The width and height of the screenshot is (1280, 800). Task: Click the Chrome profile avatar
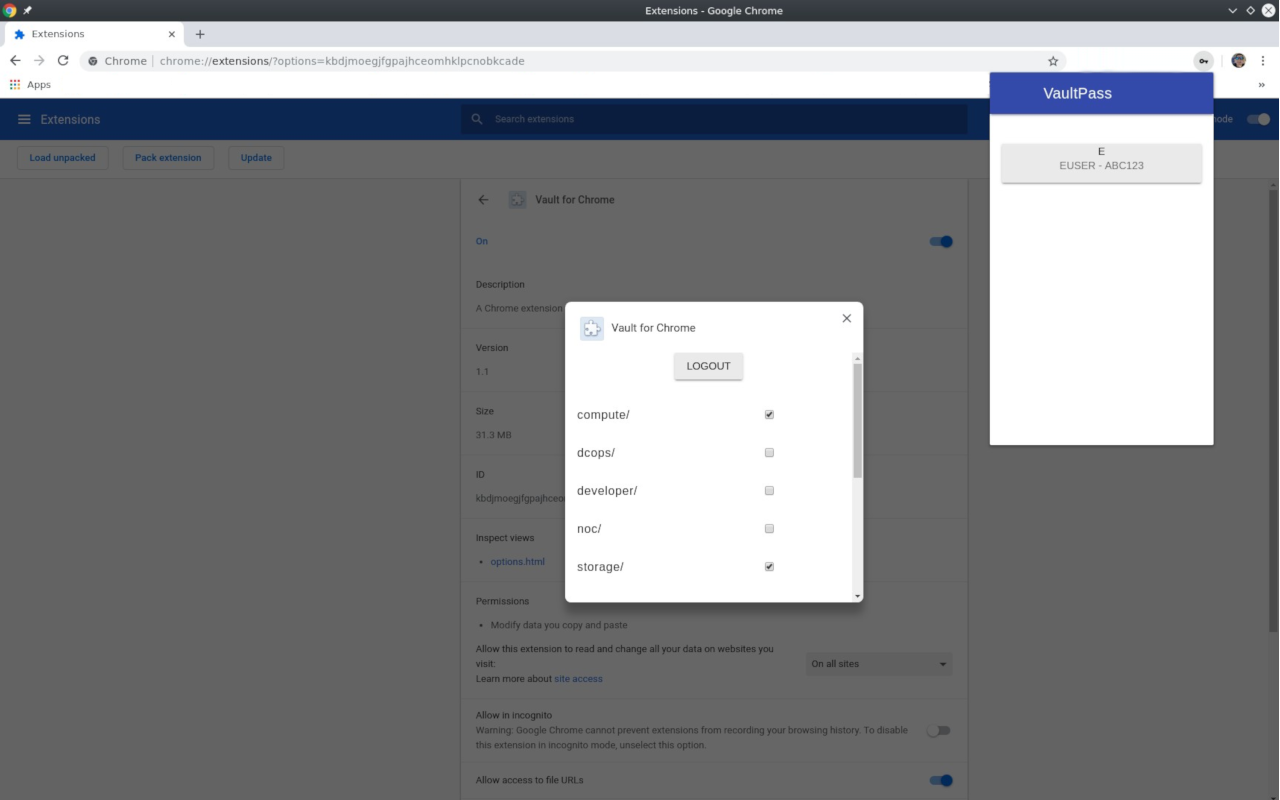[x=1238, y=60]
